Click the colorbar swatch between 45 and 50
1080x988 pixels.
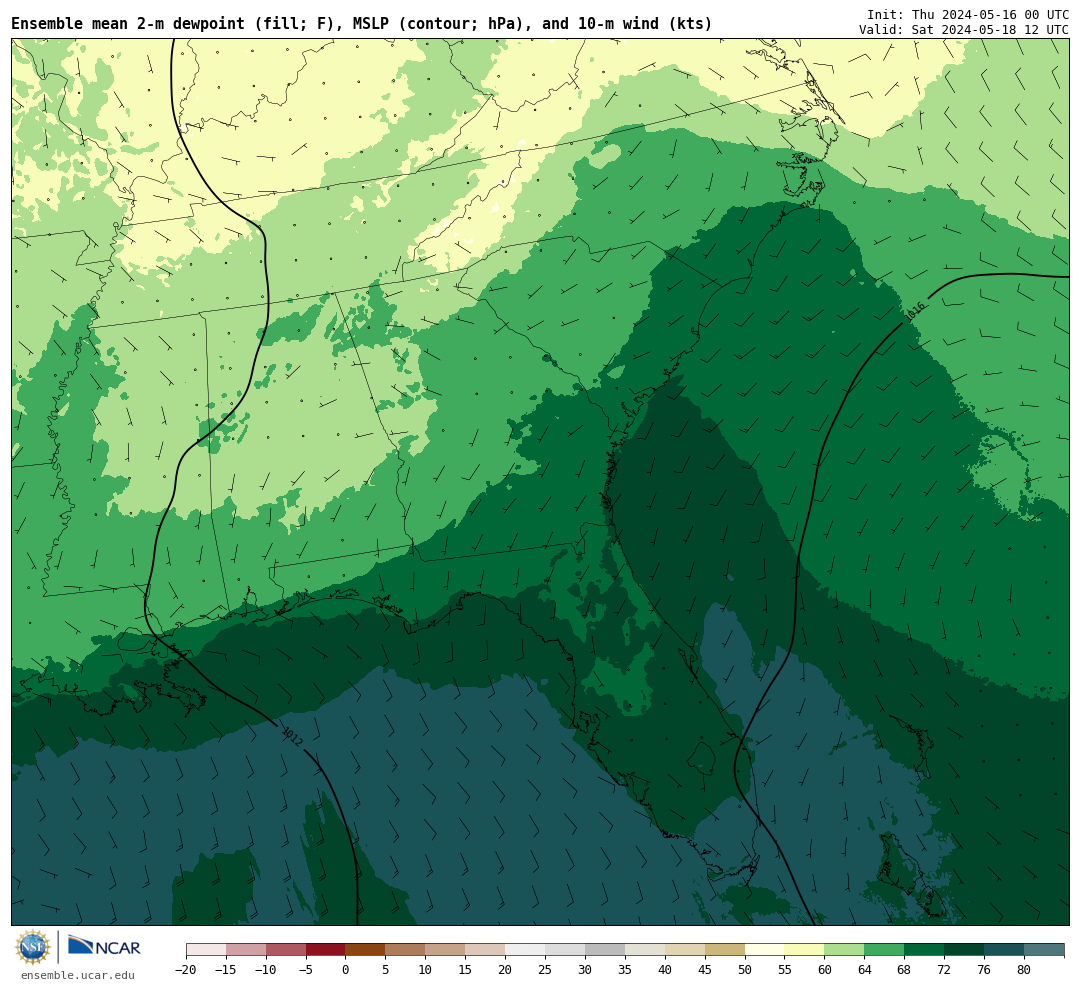725,950
